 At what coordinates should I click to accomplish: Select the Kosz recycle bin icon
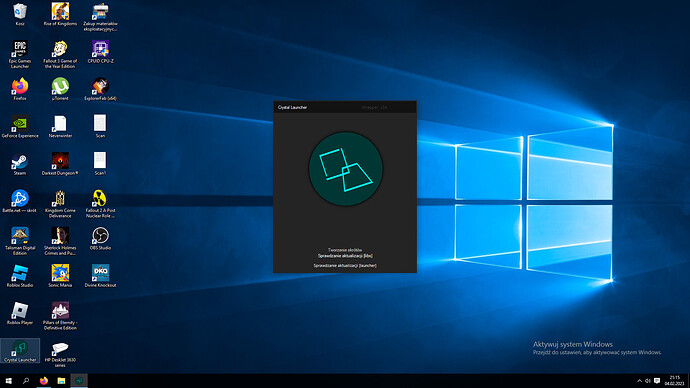[x=20, y=14]
